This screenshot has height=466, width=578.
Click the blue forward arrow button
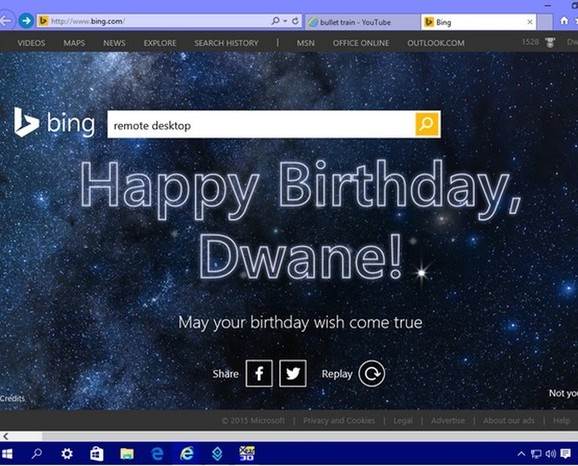pyautogui.click(x=26, y=21)
